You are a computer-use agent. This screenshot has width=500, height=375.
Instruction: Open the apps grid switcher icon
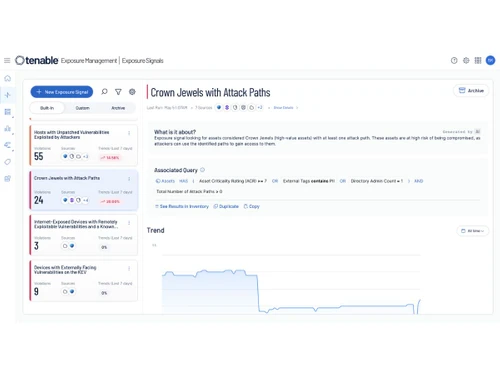[x=478, y=60]
